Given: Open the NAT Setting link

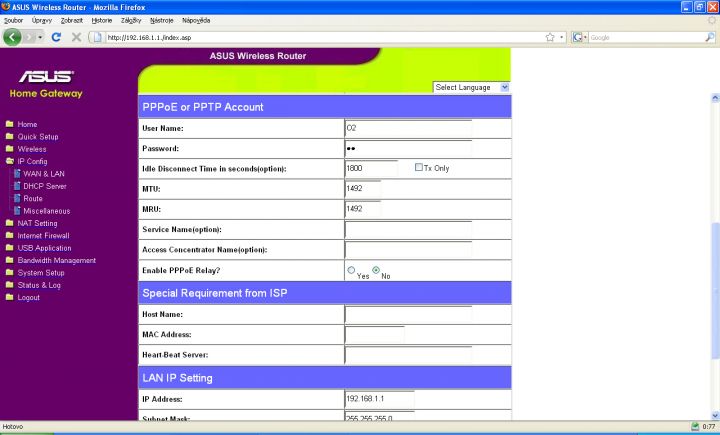Looking at the screenshot, I should [x=37, y=224].
